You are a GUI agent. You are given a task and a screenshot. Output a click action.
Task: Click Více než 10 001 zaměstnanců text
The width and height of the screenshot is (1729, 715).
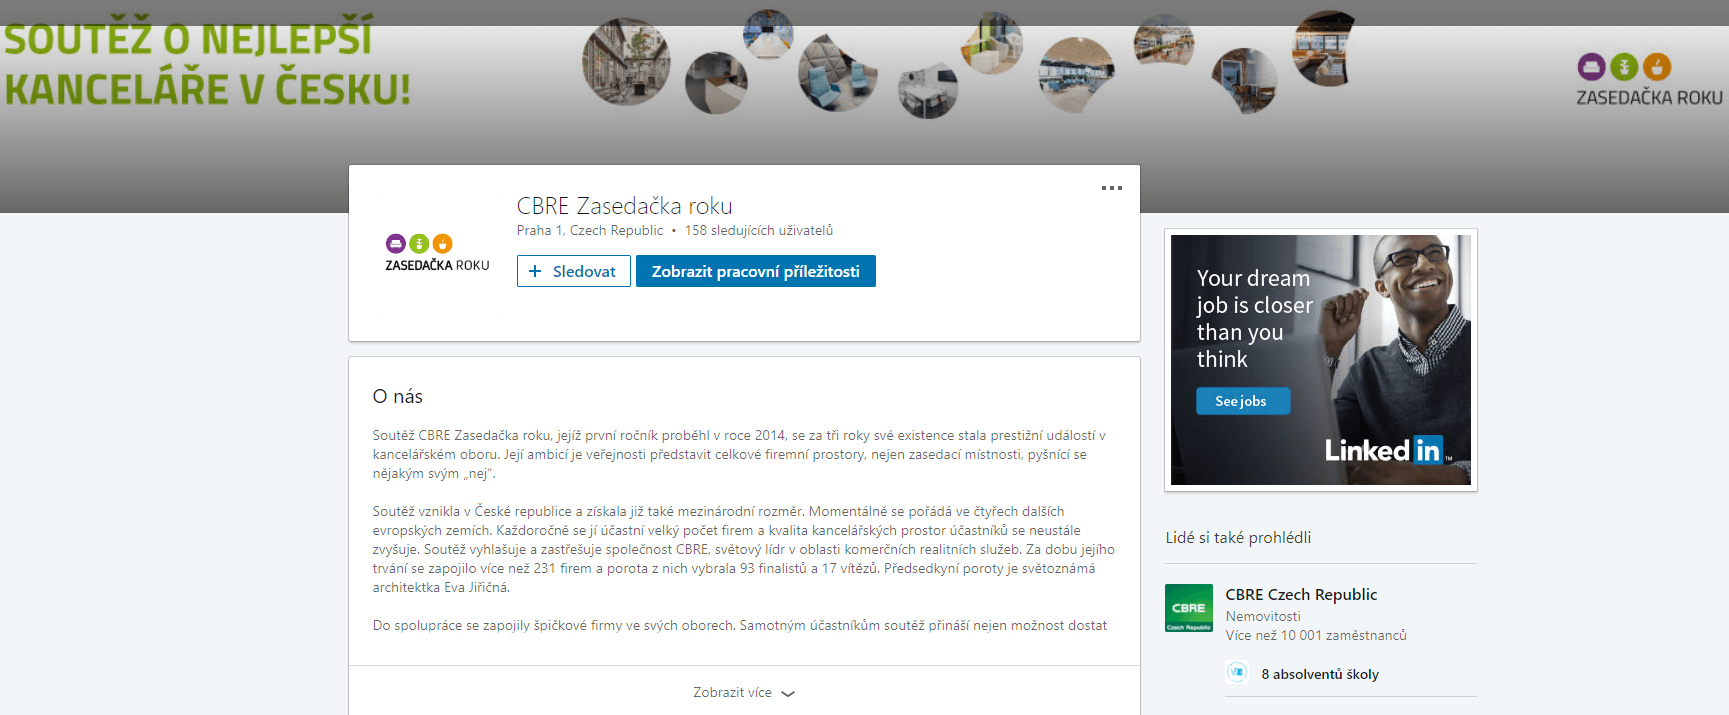1316,636
